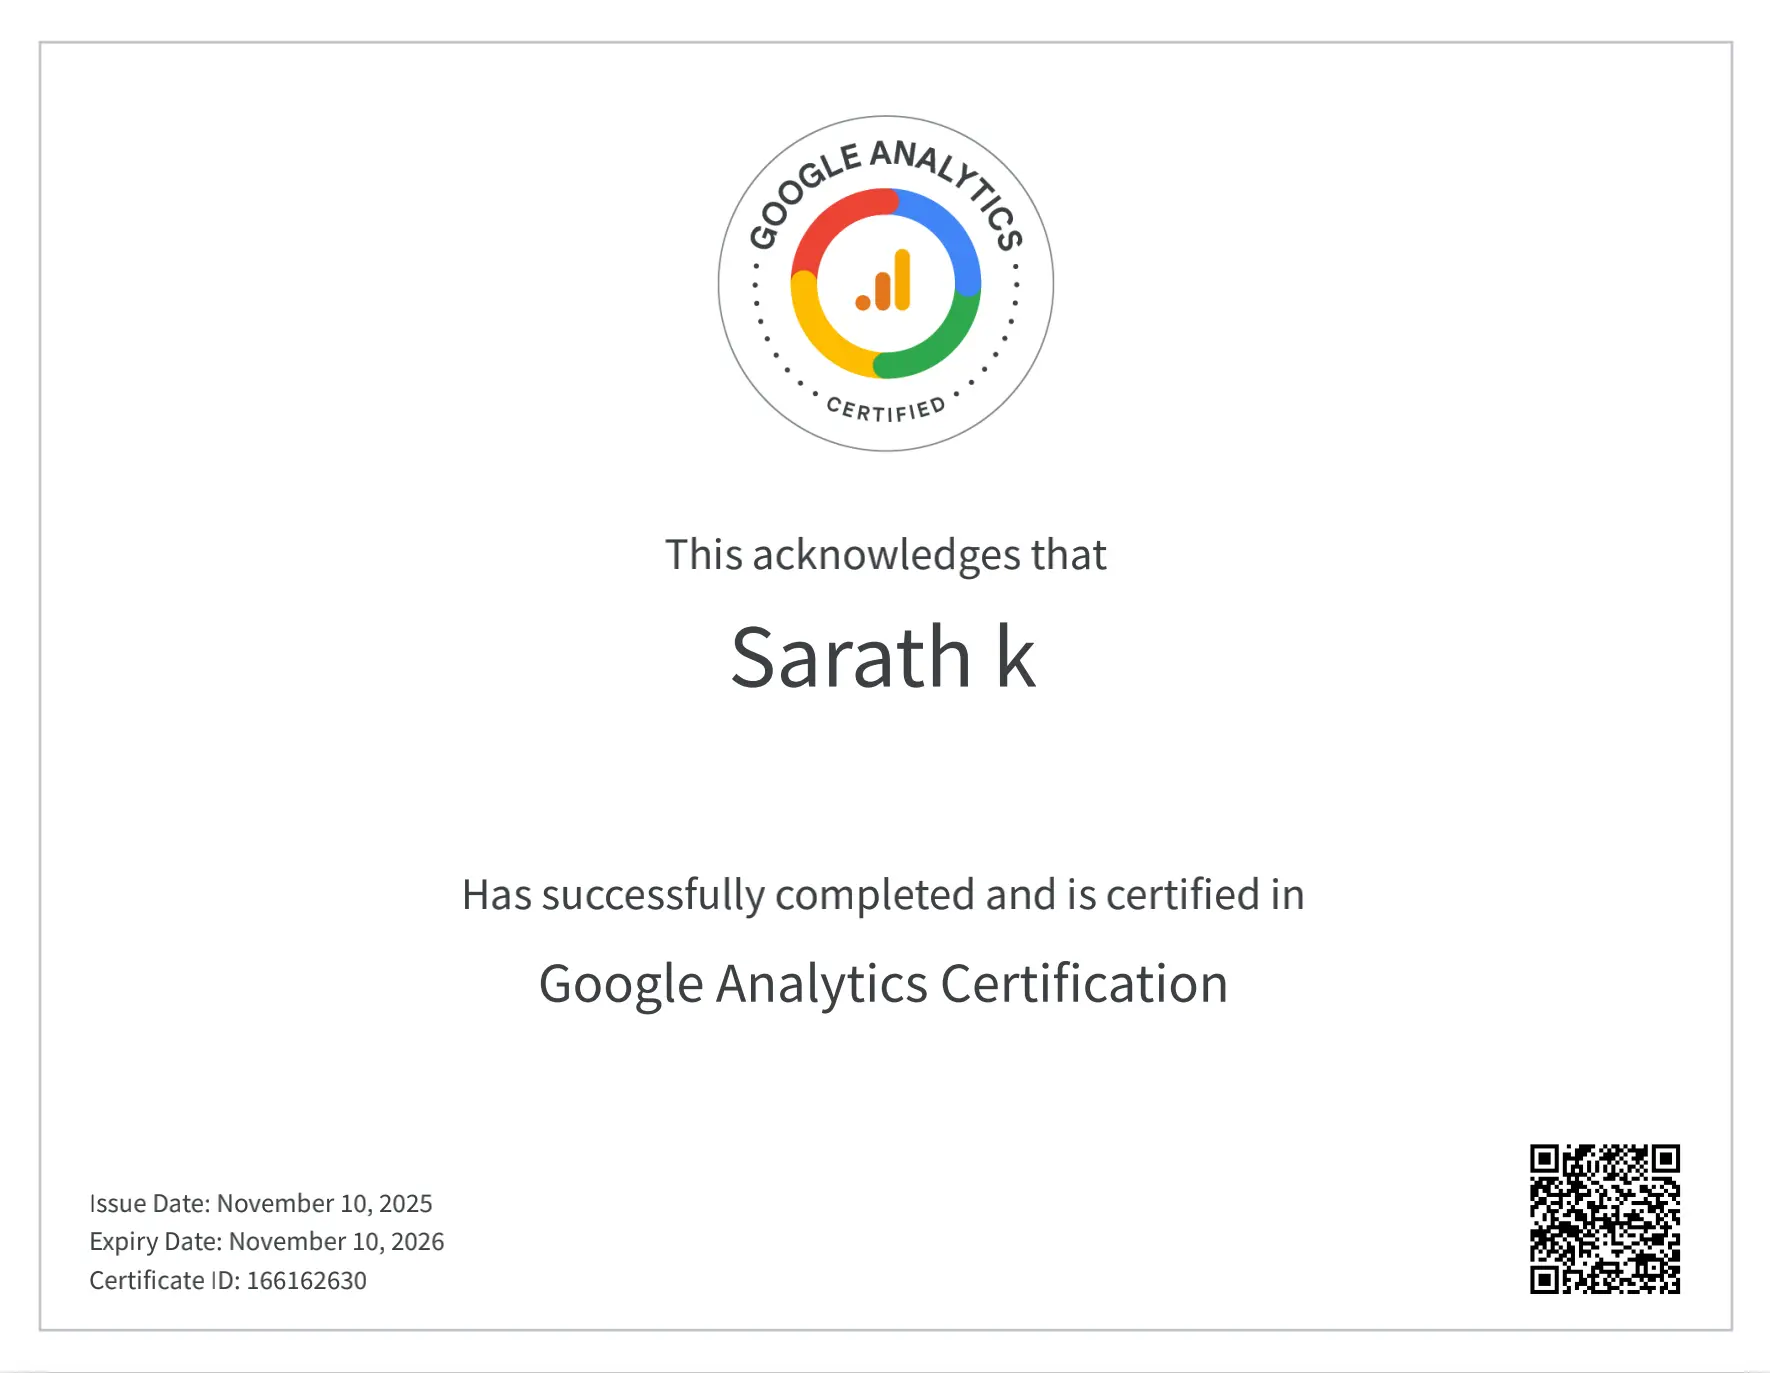
Task: Click the Expiry Date November 10, 2026
Action: (267, 1241)
